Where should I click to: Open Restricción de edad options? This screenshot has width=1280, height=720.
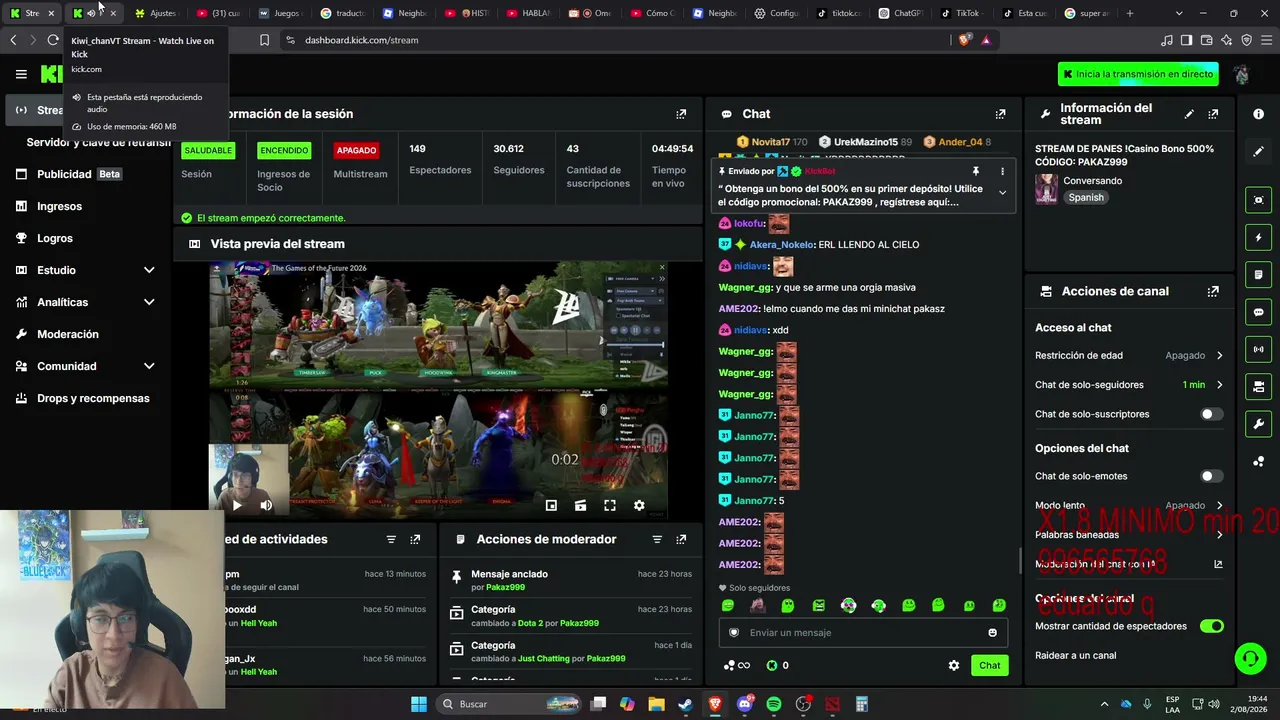(x=1129, y=355)
